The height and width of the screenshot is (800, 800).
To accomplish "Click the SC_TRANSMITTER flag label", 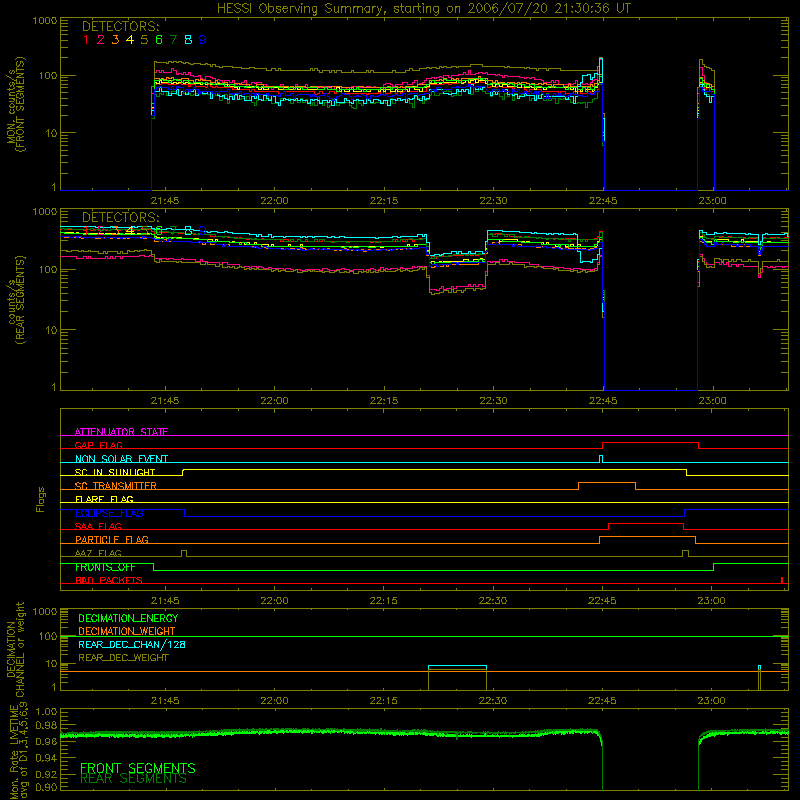I will (x=116, y=486).
